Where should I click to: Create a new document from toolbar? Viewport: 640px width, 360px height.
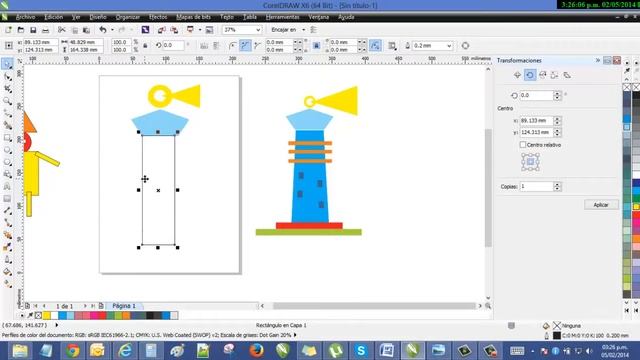click(8, 30)
